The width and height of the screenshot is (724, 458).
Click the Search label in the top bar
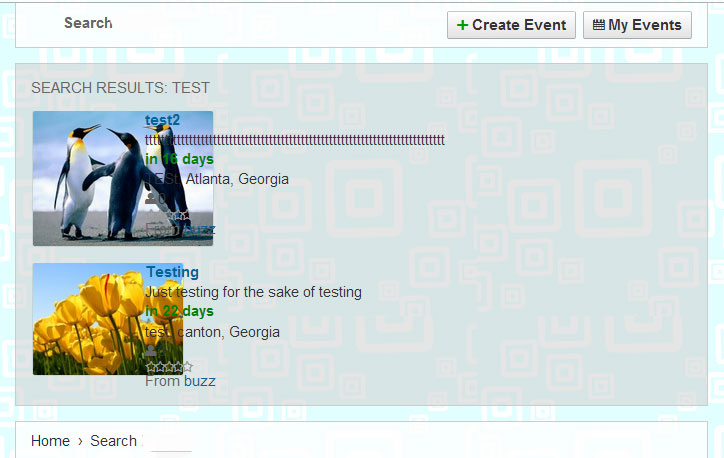[x=88, y=23]
